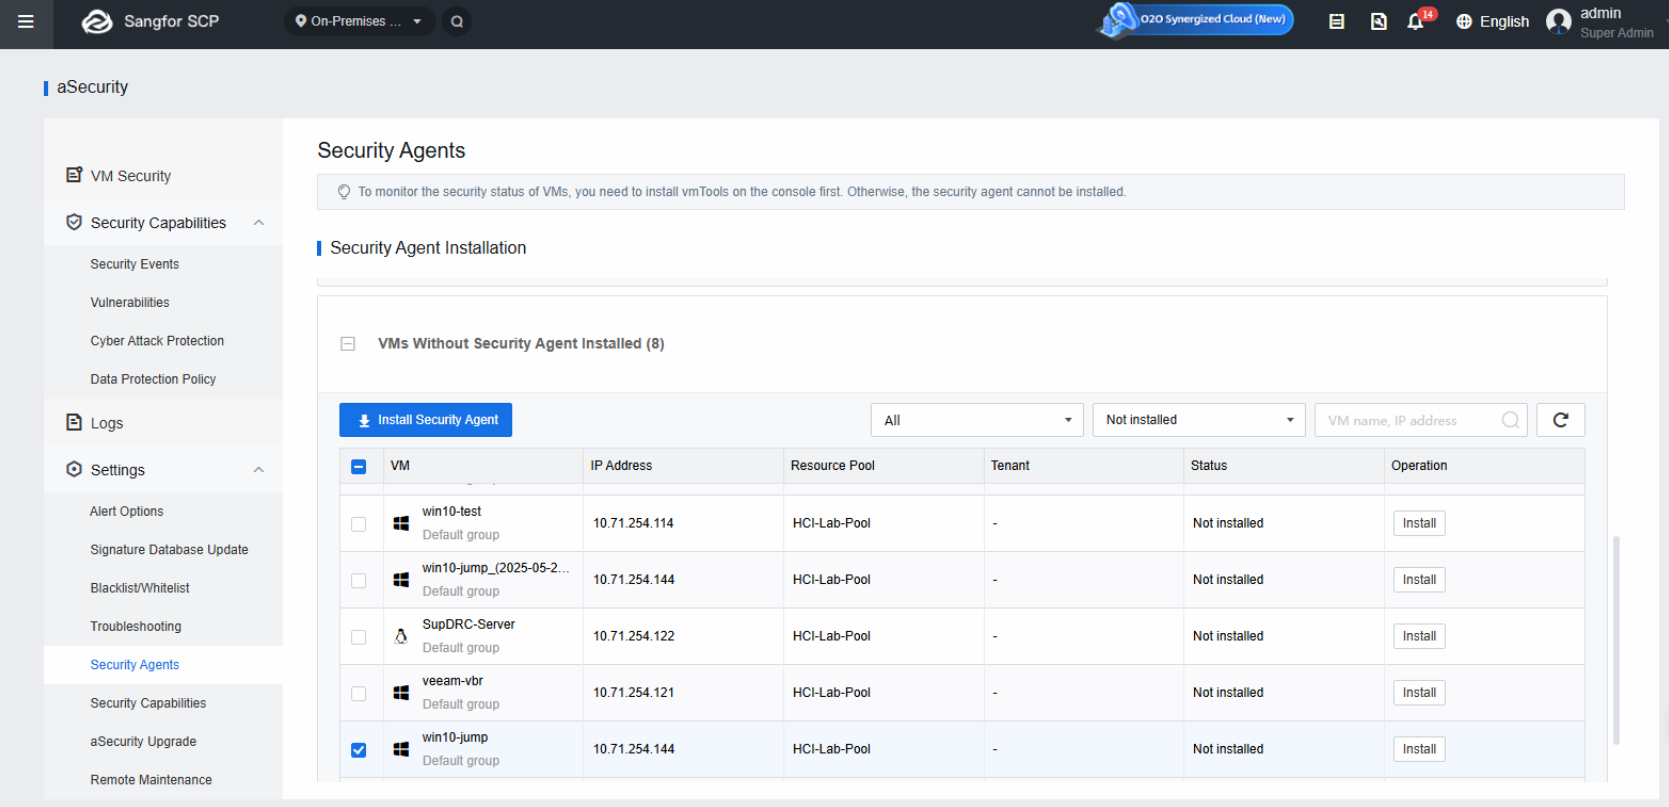Click the globe language icon
The image size is (1669, 807).
(x=1464, y=21)
